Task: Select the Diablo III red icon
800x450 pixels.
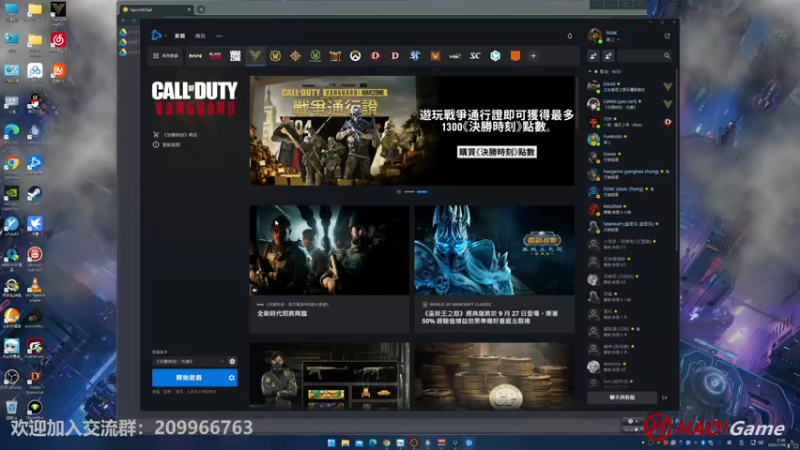Action: tap(376, 56)
